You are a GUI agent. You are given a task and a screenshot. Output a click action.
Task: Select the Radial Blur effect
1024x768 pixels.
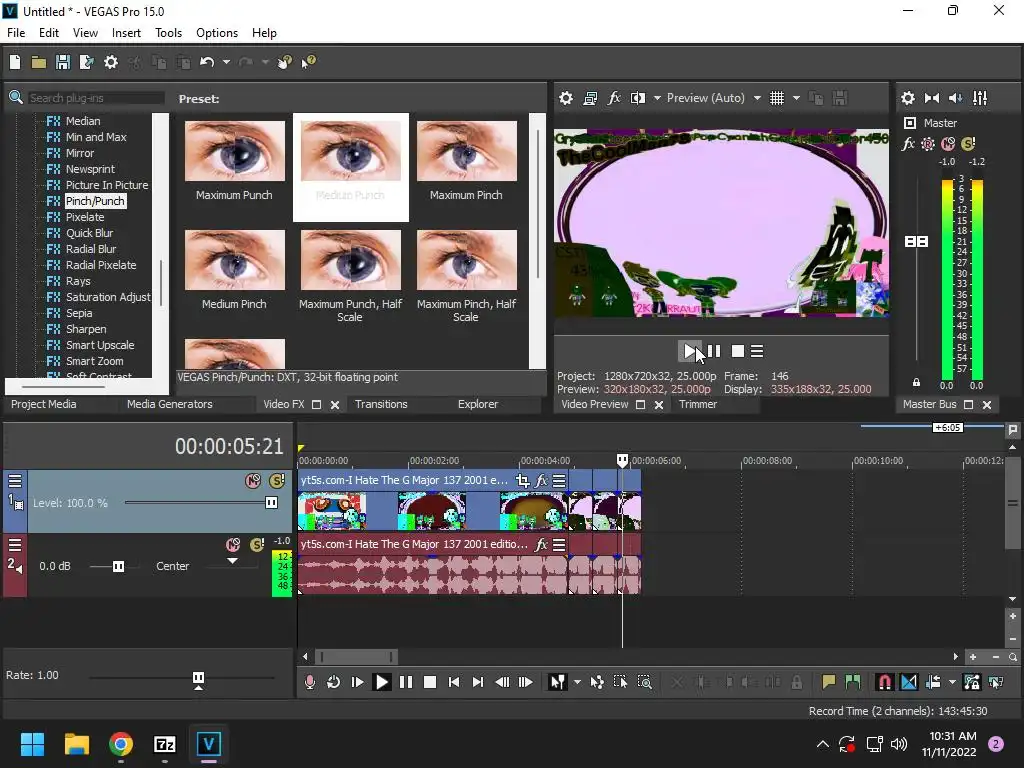[91, 249]
